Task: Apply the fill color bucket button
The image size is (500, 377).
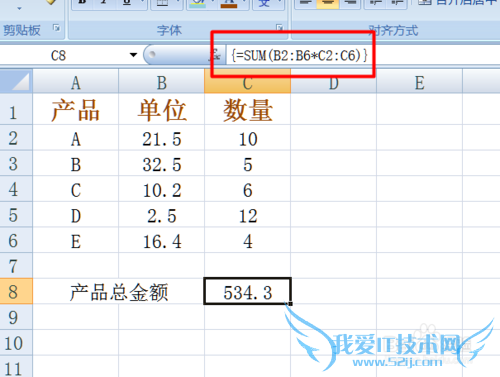Action: (198, 3)
